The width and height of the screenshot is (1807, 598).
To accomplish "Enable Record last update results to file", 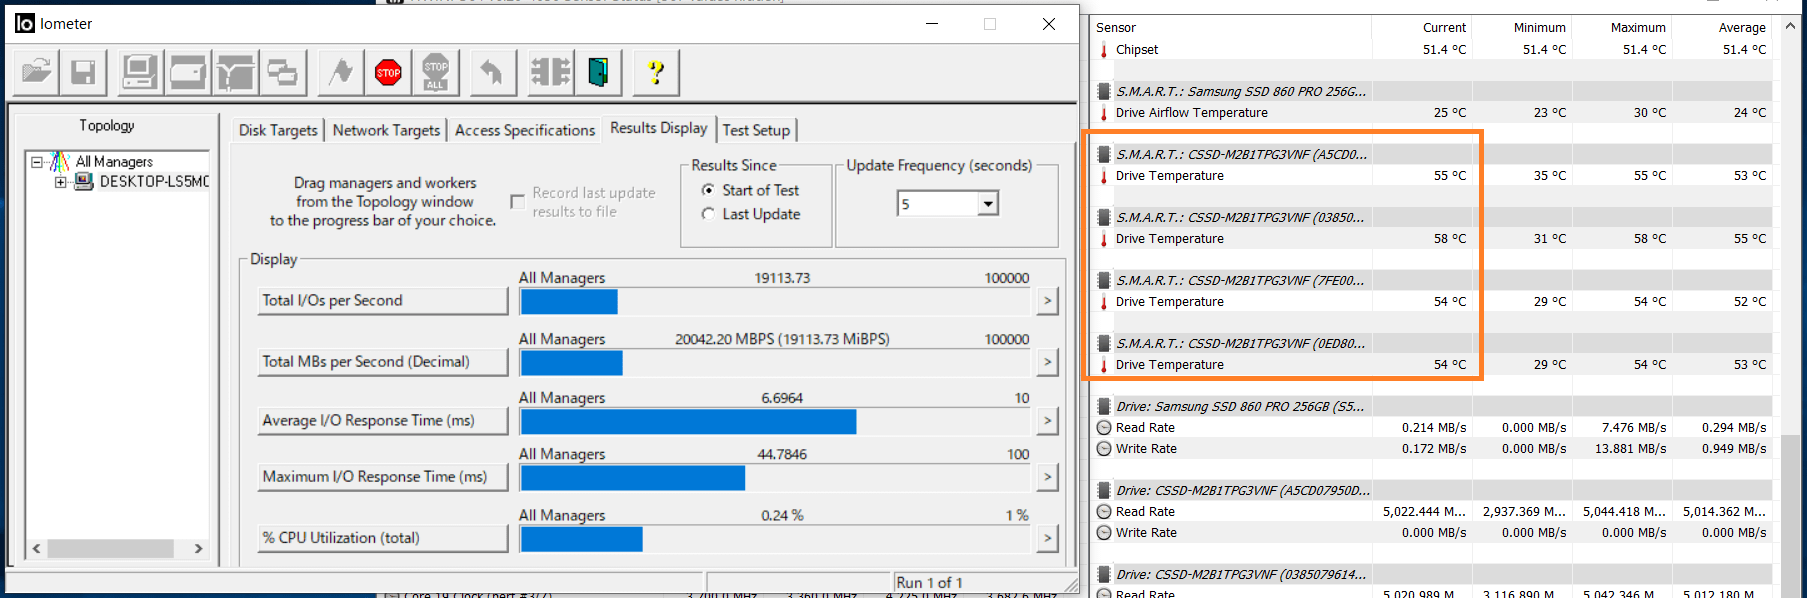I will (x=518, y=202).
